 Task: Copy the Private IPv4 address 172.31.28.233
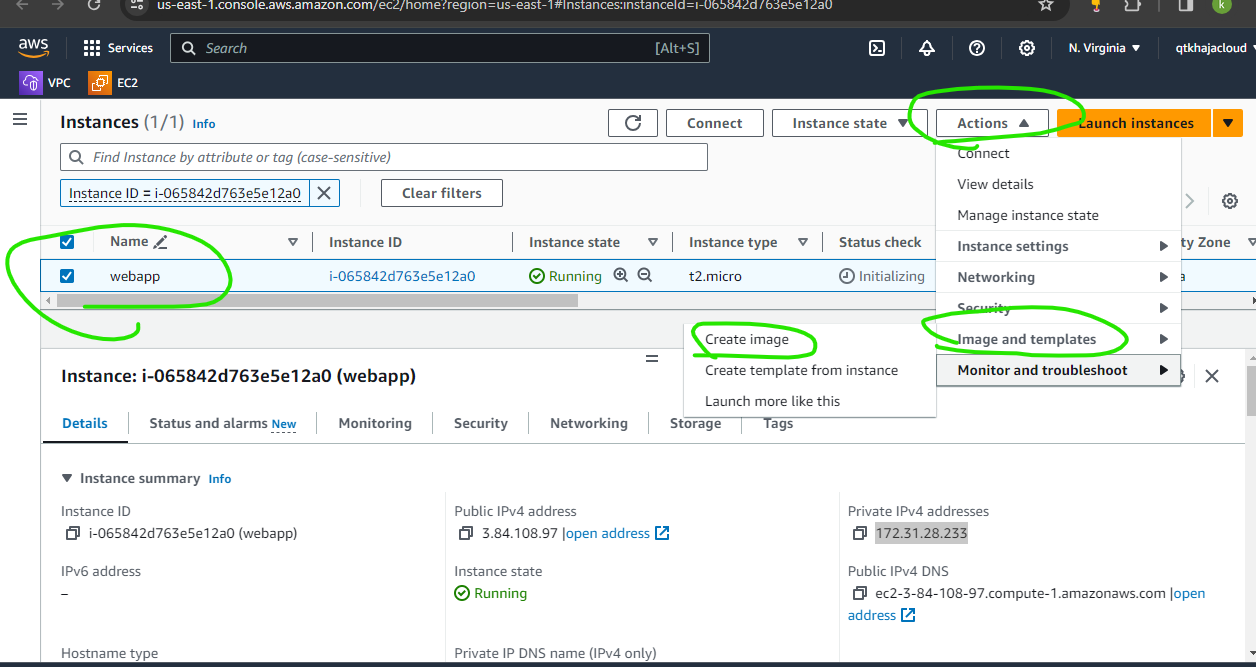tap(860, 534)
